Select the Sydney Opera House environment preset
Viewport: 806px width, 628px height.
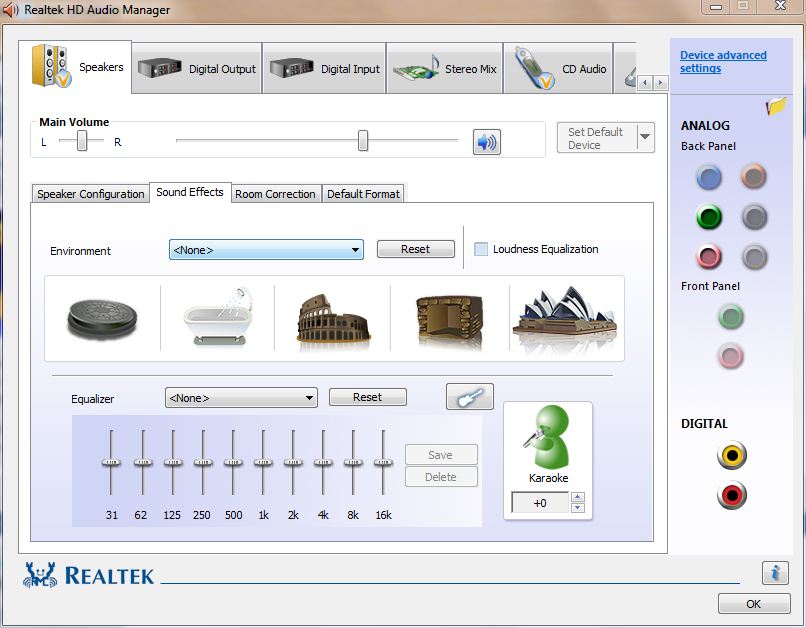click(x=564, y=318)
